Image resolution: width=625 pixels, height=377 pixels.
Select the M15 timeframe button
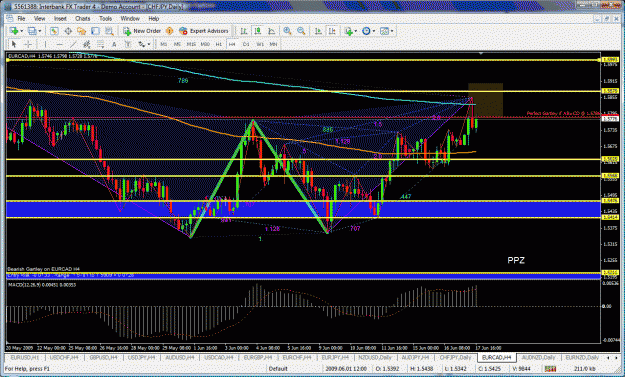tap(191, 44)
